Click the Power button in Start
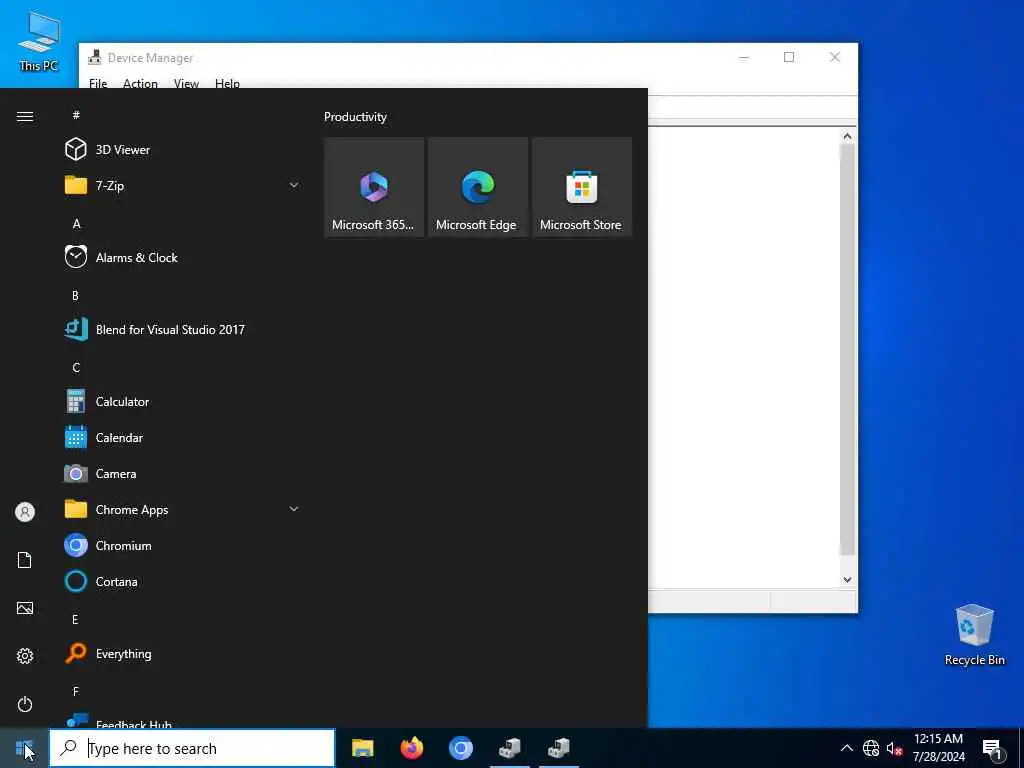 click(x=25, y=704)
